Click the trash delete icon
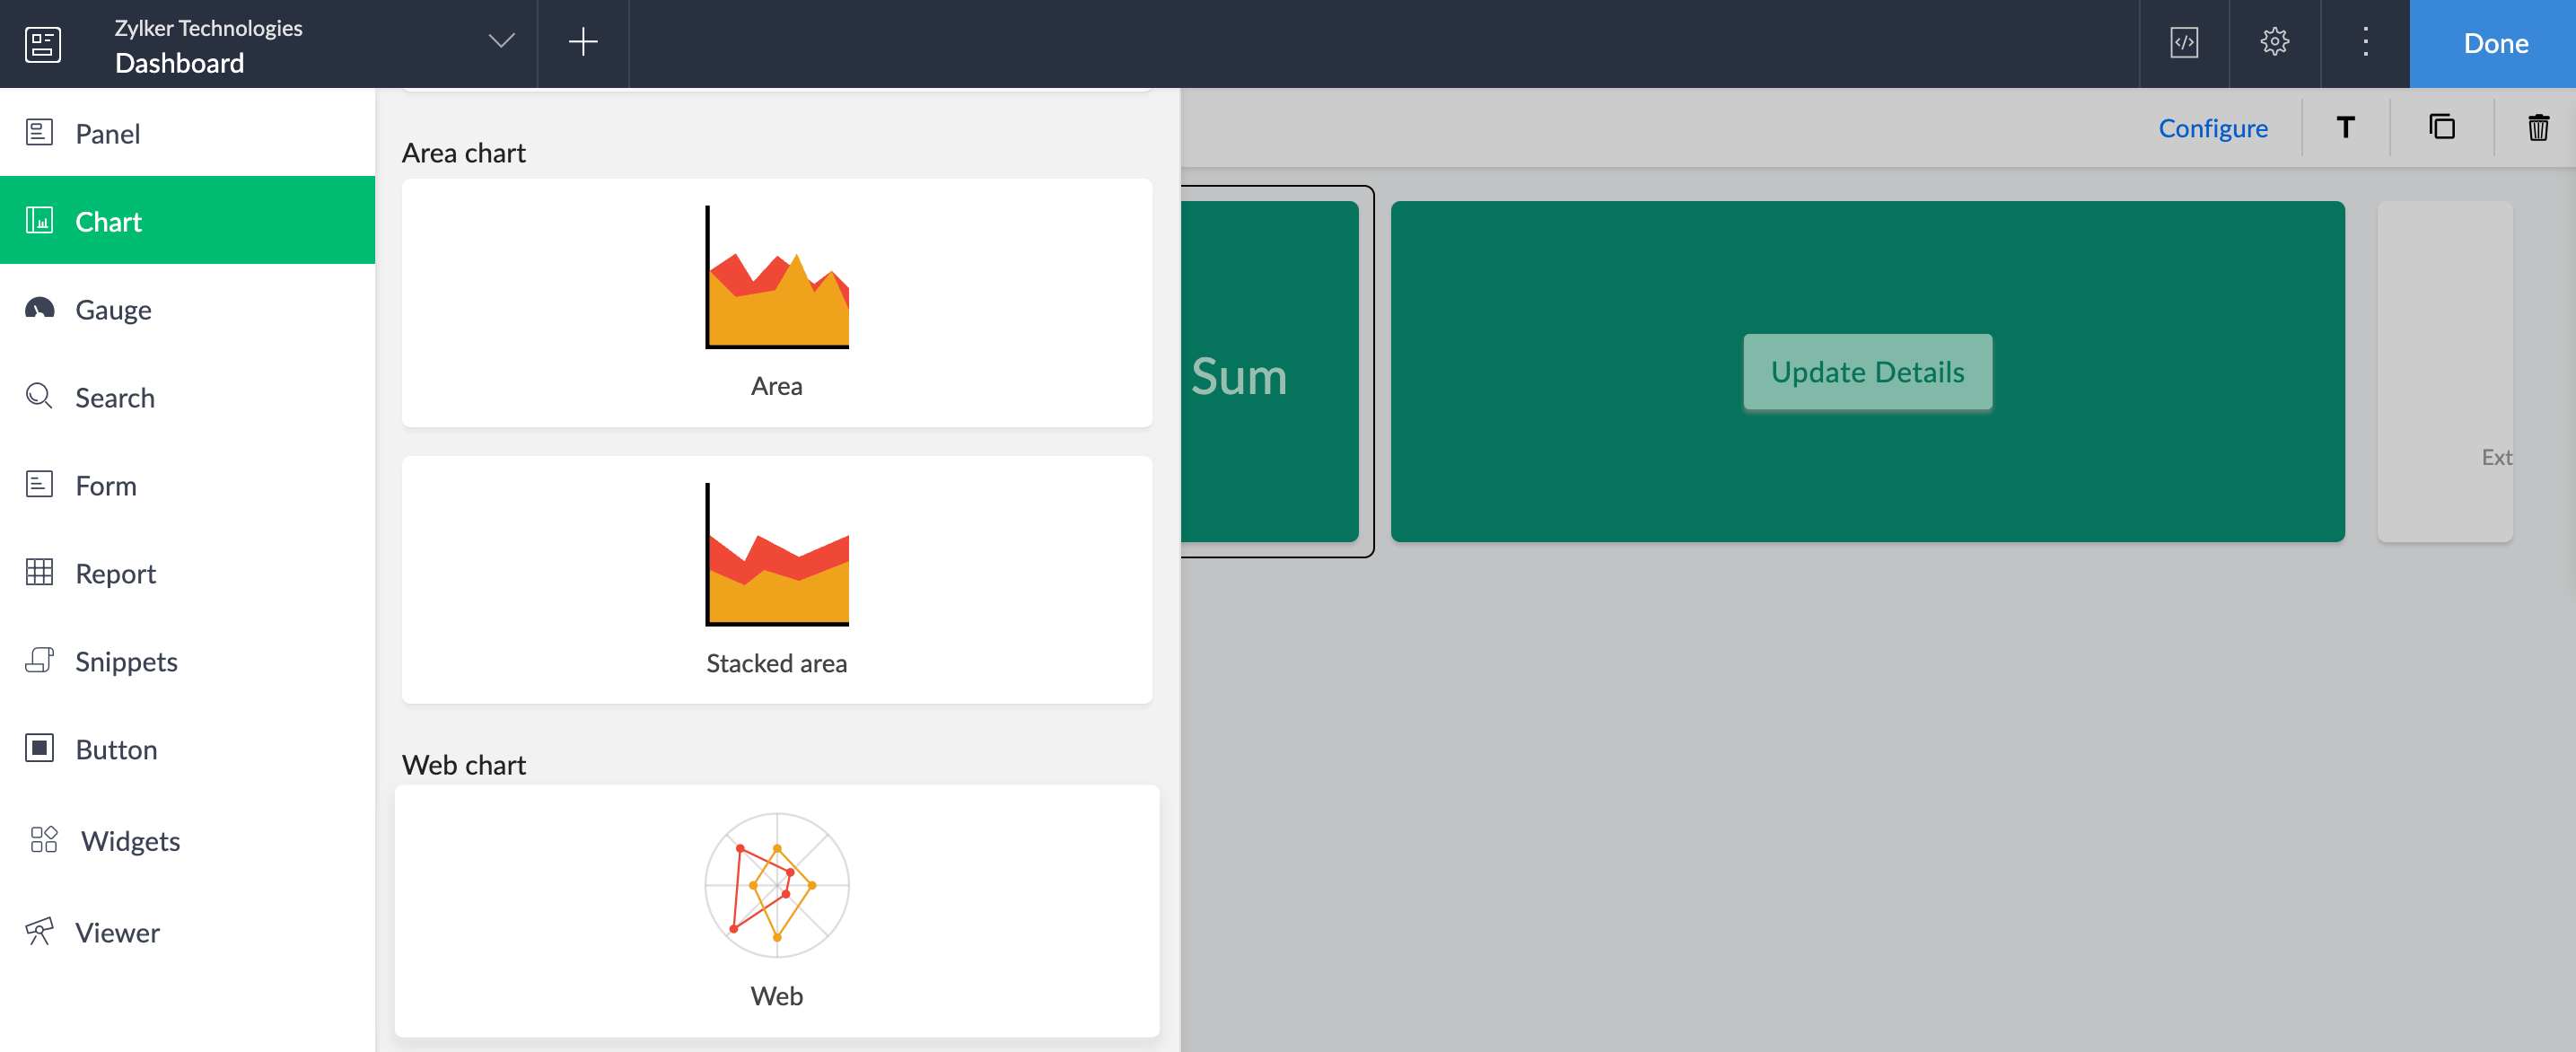 2538,128
